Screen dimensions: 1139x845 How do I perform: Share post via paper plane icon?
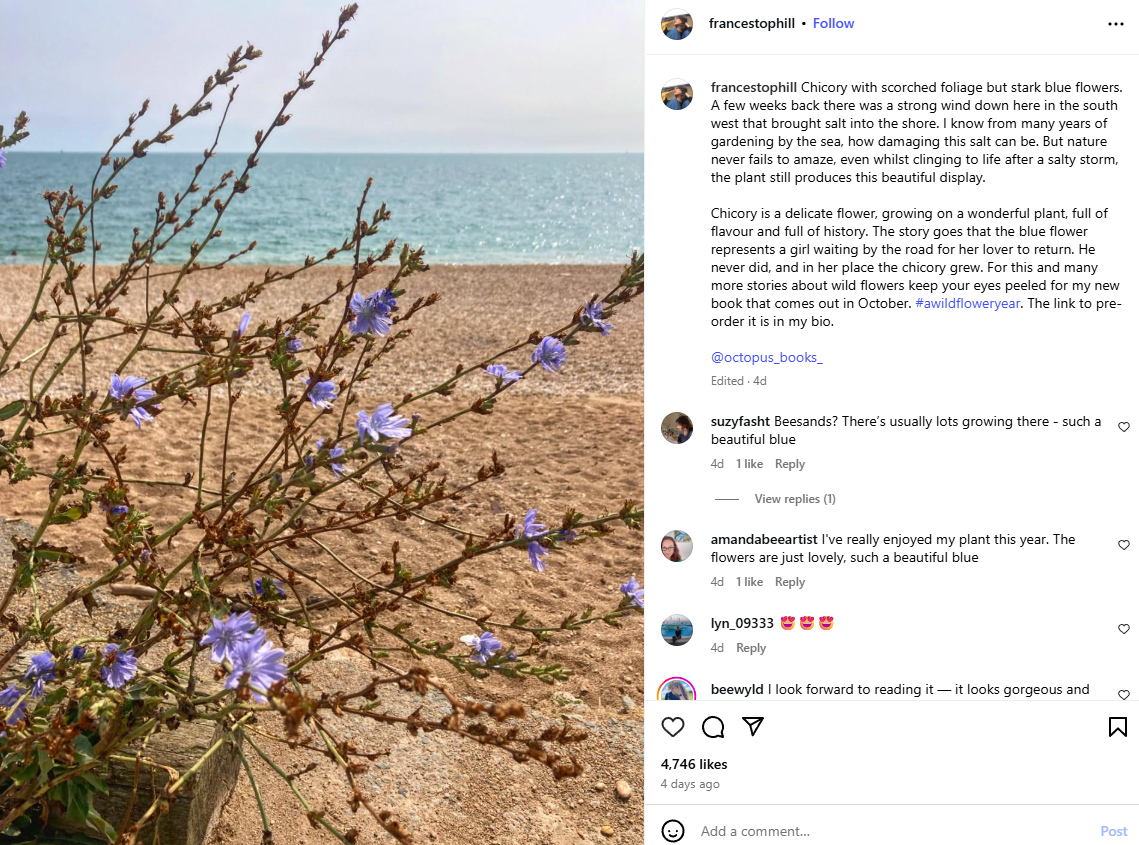(x=753, y=727)
